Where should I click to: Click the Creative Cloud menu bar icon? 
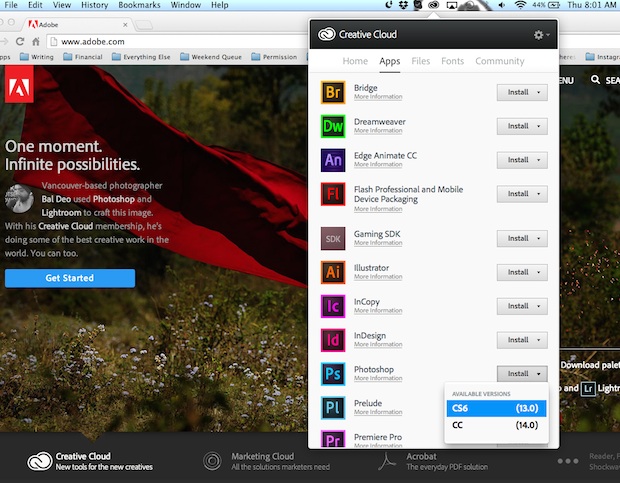pos(433,5)
